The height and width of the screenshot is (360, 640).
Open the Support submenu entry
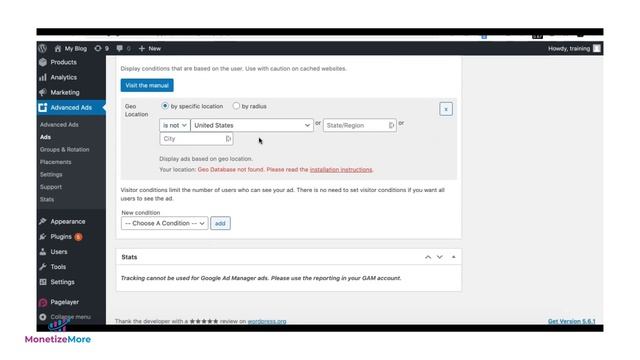51,187
